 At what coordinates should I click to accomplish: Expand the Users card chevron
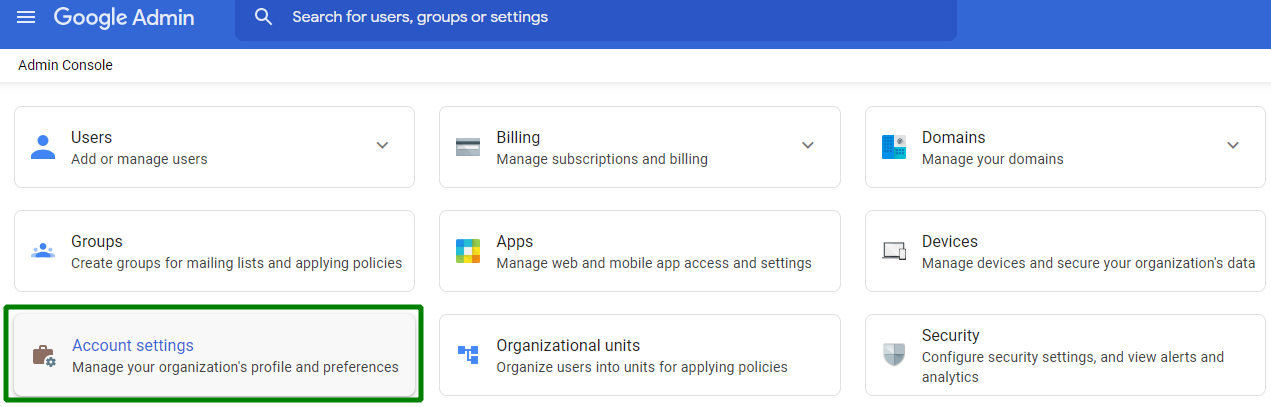coord(382,146)
